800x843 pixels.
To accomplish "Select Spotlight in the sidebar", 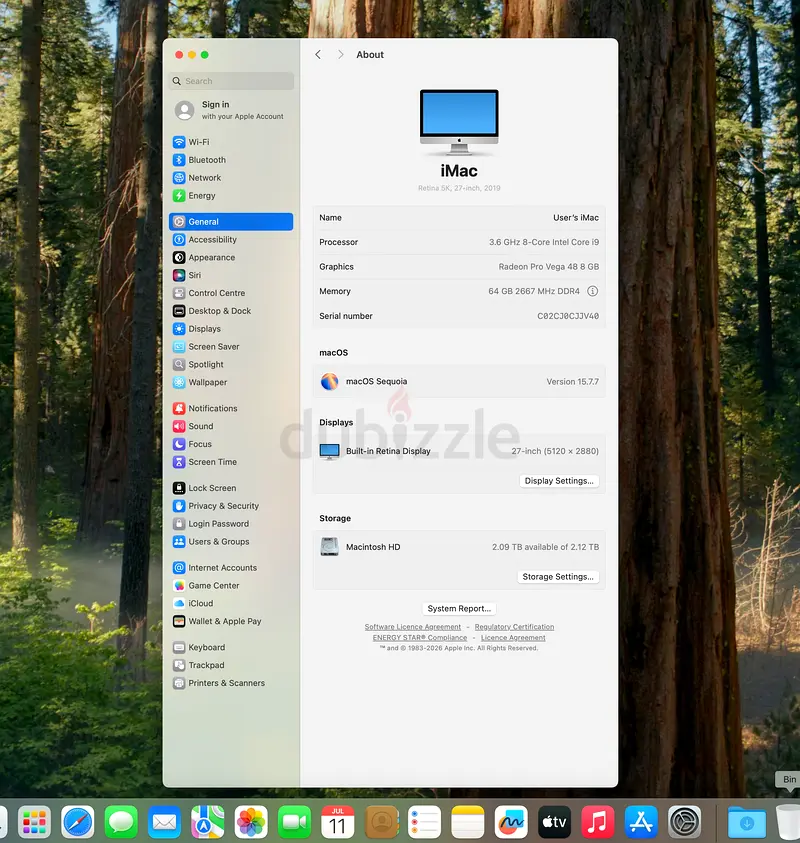I will [231, 365].
